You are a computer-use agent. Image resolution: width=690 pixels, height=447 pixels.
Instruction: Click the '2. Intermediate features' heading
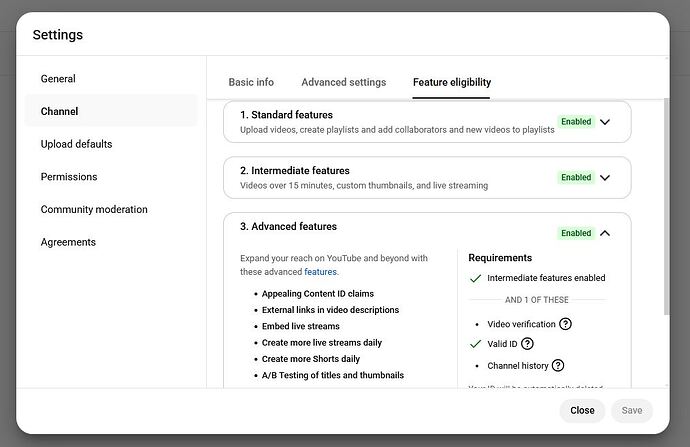[295, 171]
